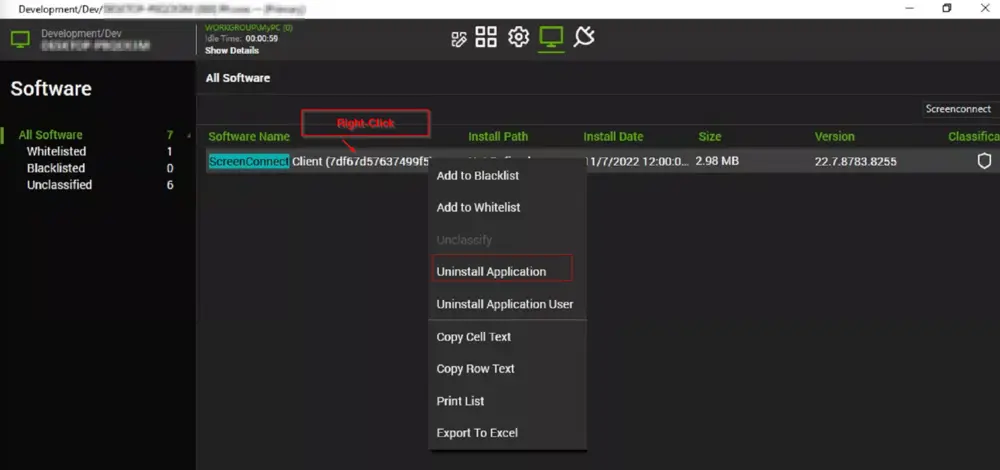Choose Add to Blacklist from context menu
This screenshot has width=1000, height=470.
click(478, 175)
